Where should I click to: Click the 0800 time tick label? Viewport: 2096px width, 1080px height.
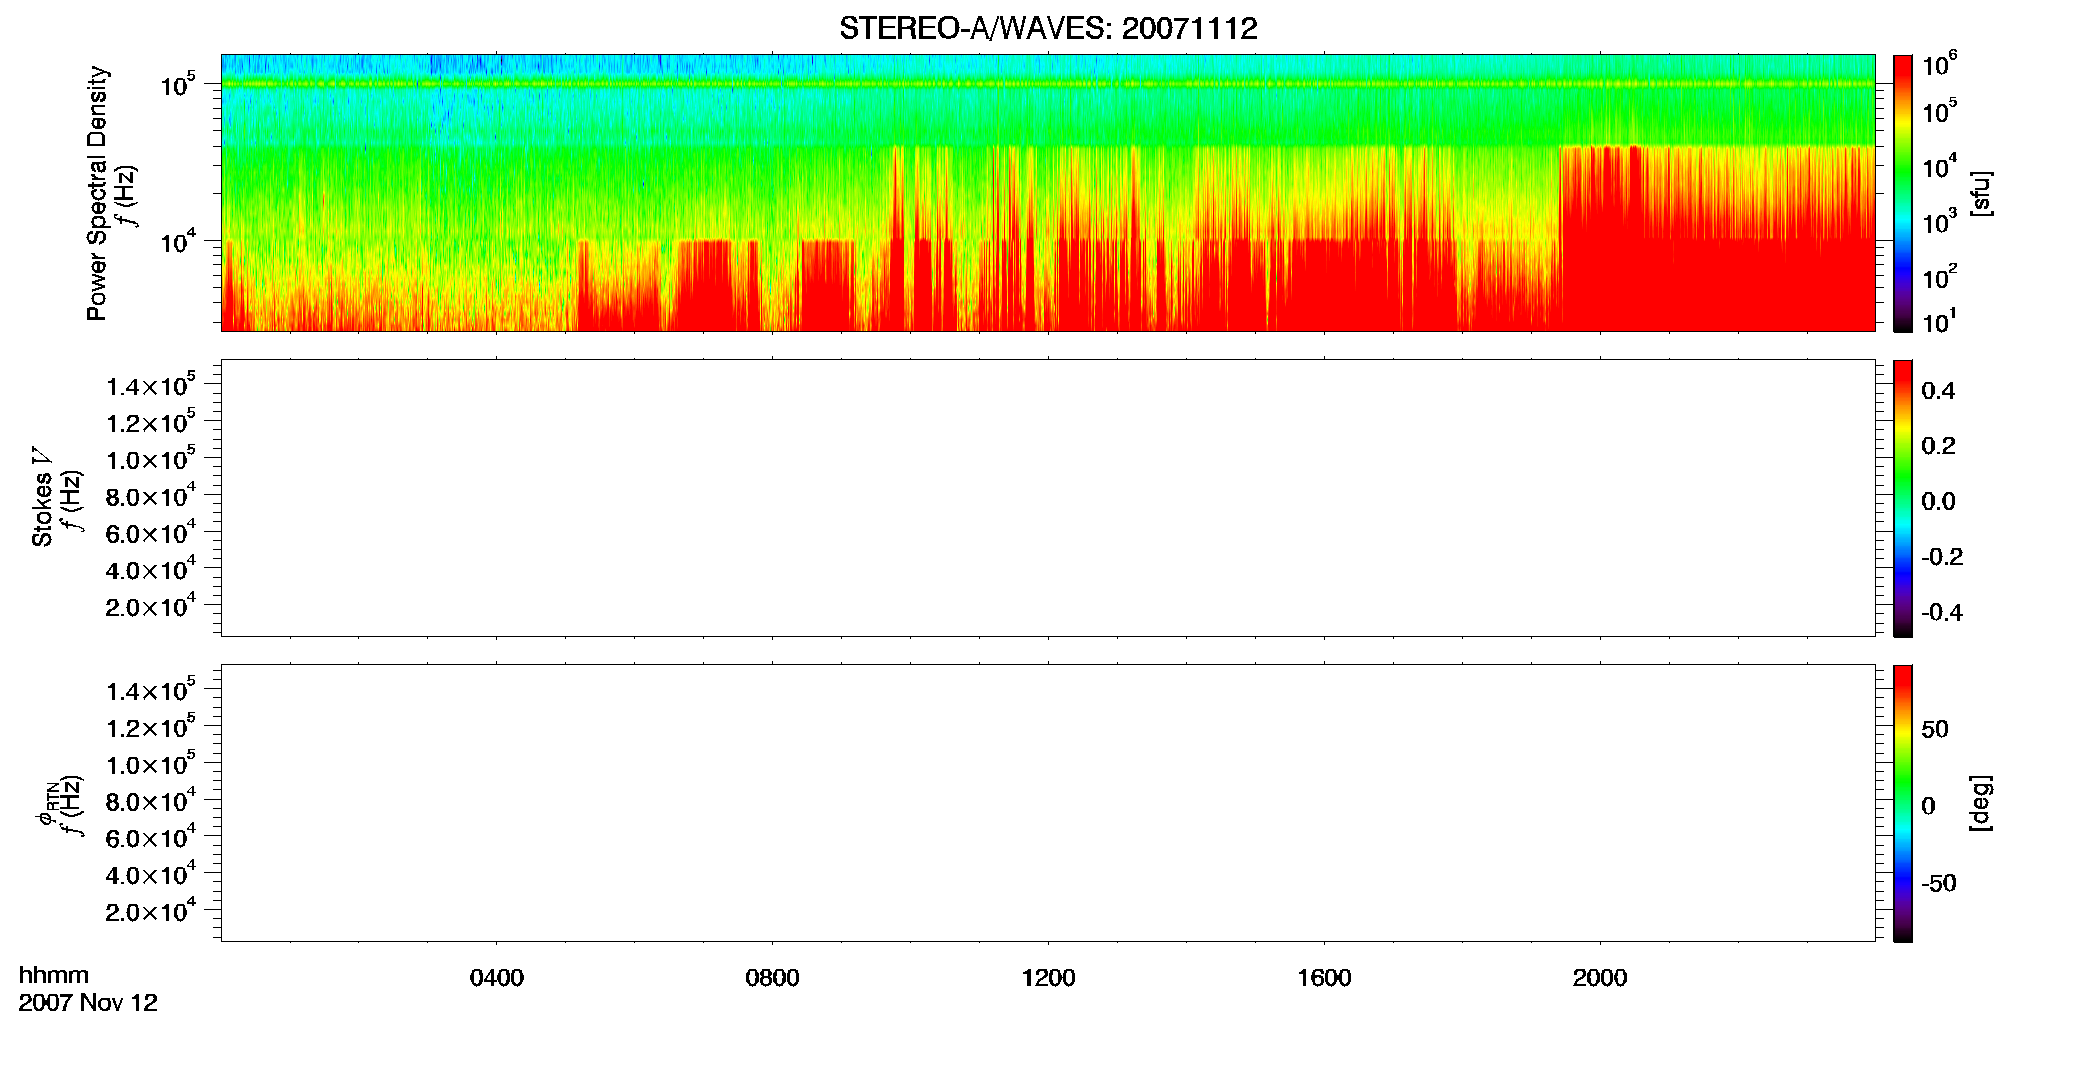773,978
